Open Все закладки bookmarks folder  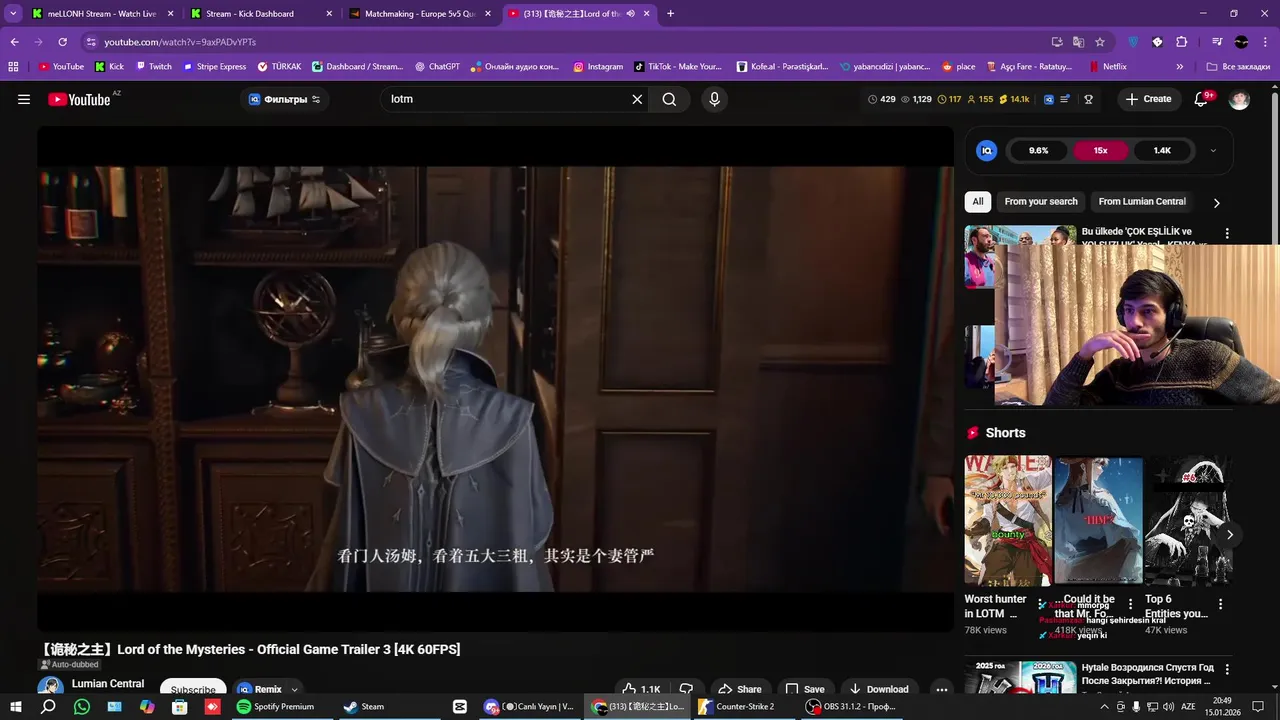[1238, 67]
